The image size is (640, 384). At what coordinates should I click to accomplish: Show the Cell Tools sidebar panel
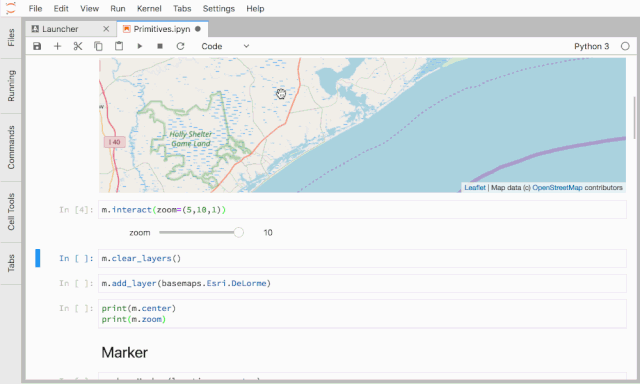coord(11,212)
